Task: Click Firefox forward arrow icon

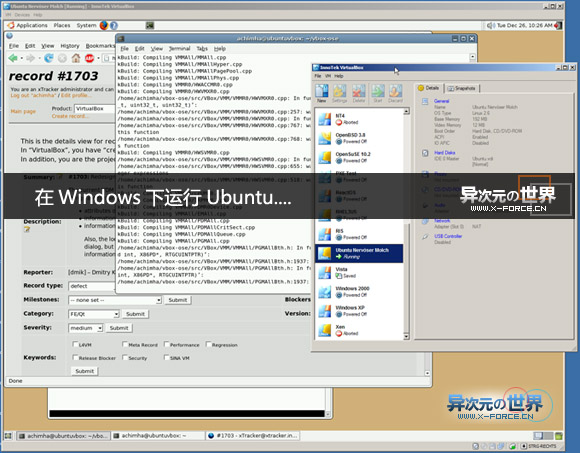Action: [x=31, y=58]
